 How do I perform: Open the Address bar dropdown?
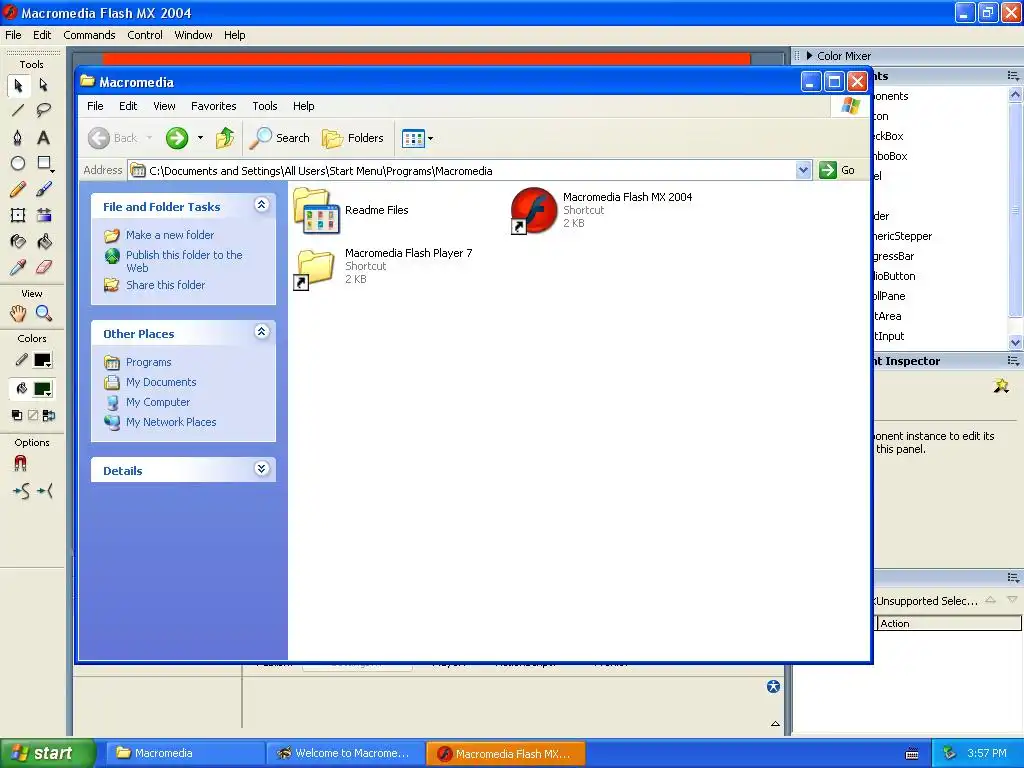tap(803, 170)
